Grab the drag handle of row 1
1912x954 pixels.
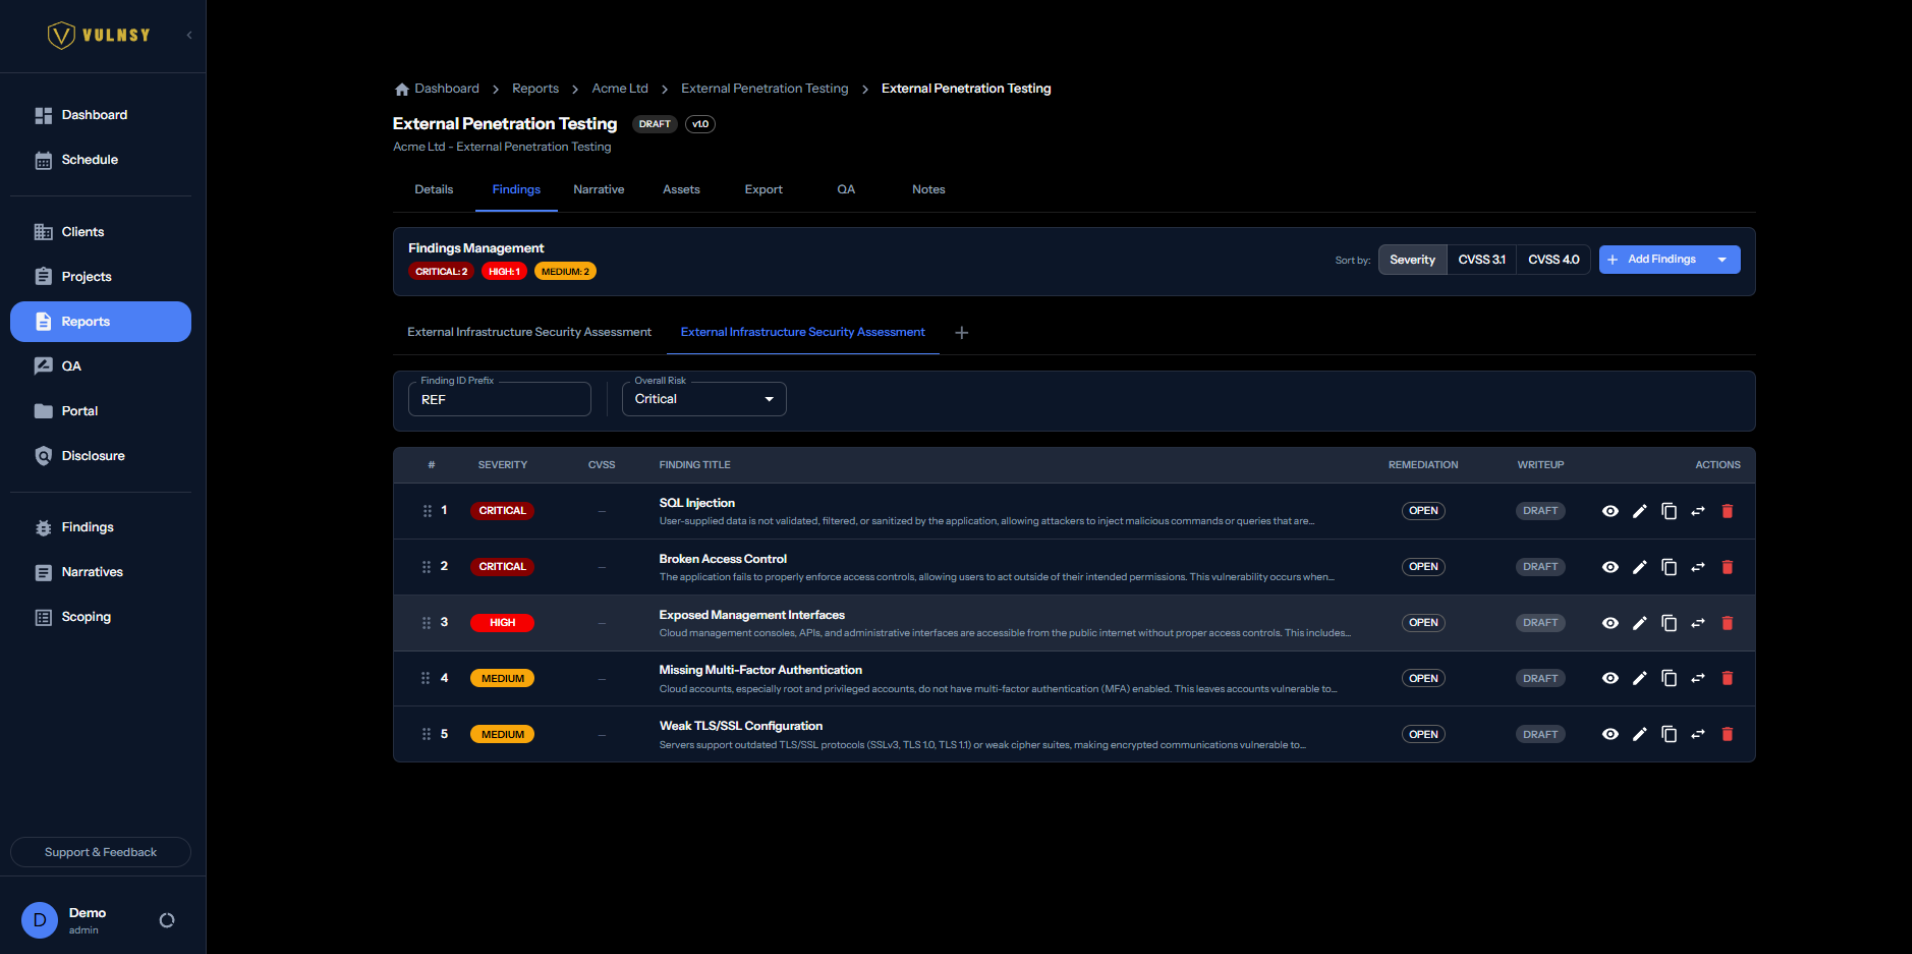[x=427, y=511]
